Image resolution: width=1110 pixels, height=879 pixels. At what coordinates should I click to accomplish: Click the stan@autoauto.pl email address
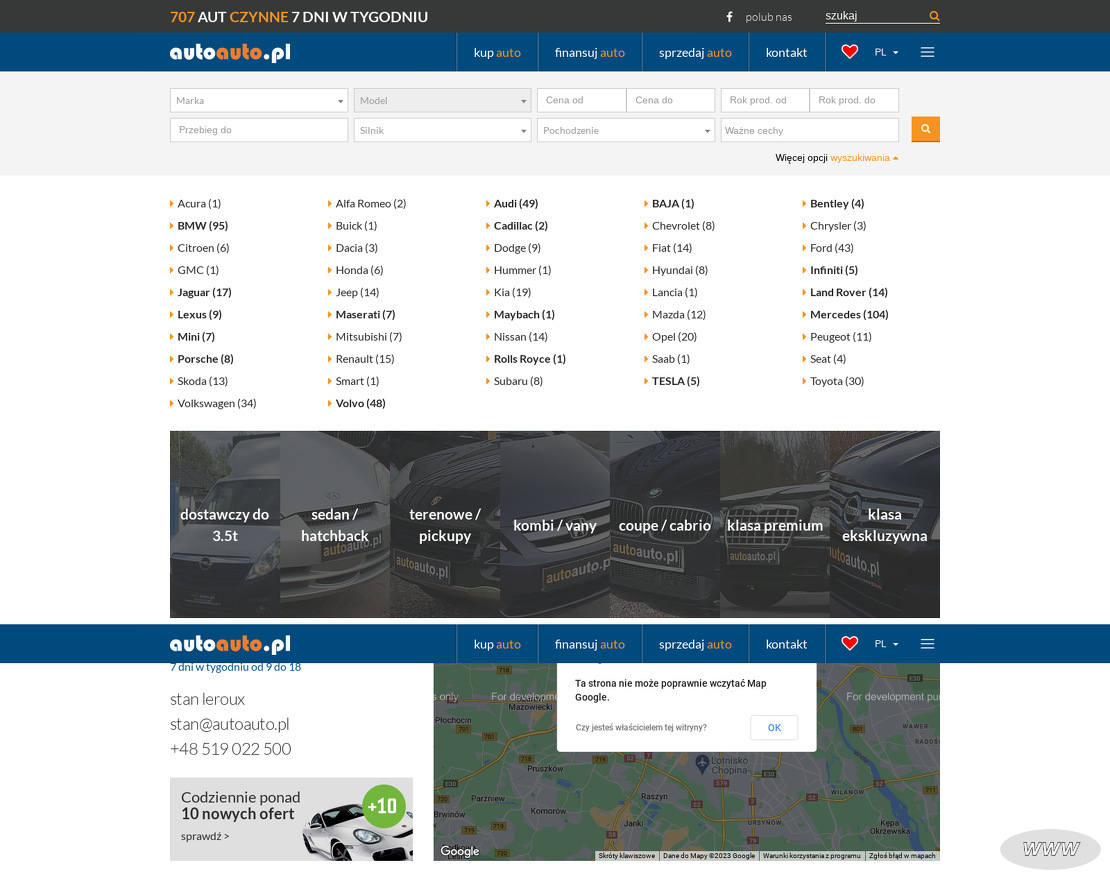tap(229, 724)
